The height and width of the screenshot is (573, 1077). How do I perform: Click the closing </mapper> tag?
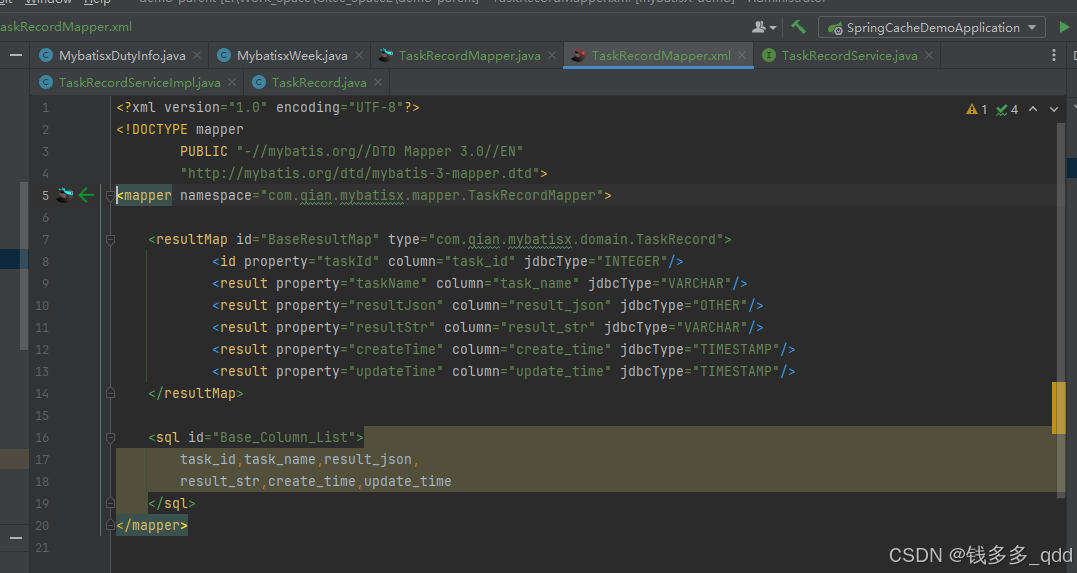[x=152, y=526]
